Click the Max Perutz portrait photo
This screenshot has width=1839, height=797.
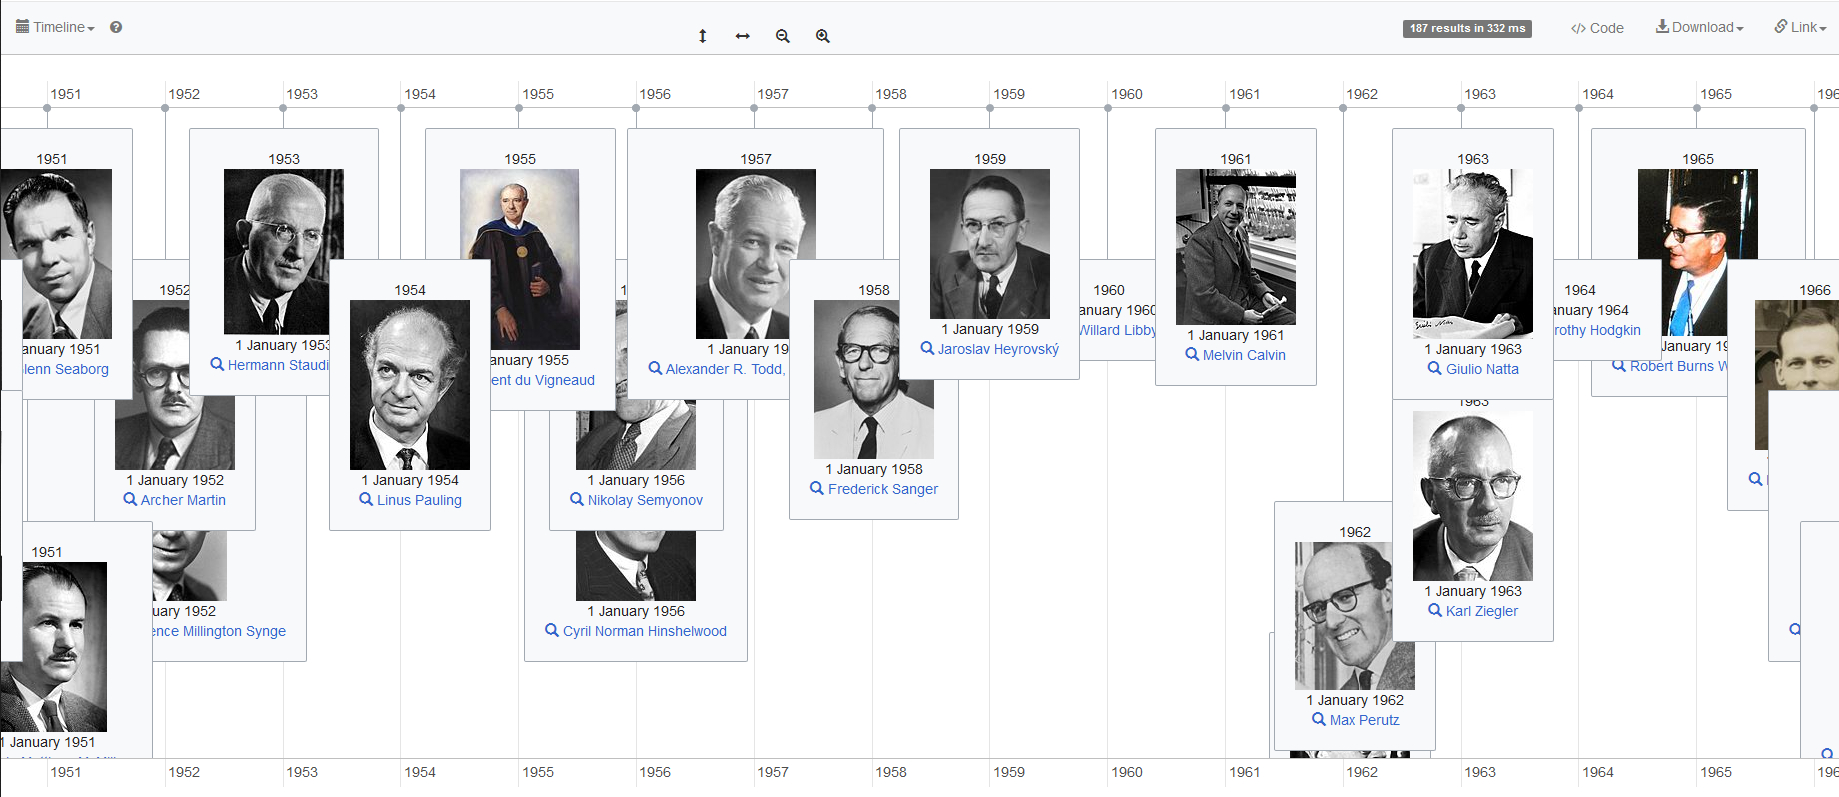[x=1355, y=616]
